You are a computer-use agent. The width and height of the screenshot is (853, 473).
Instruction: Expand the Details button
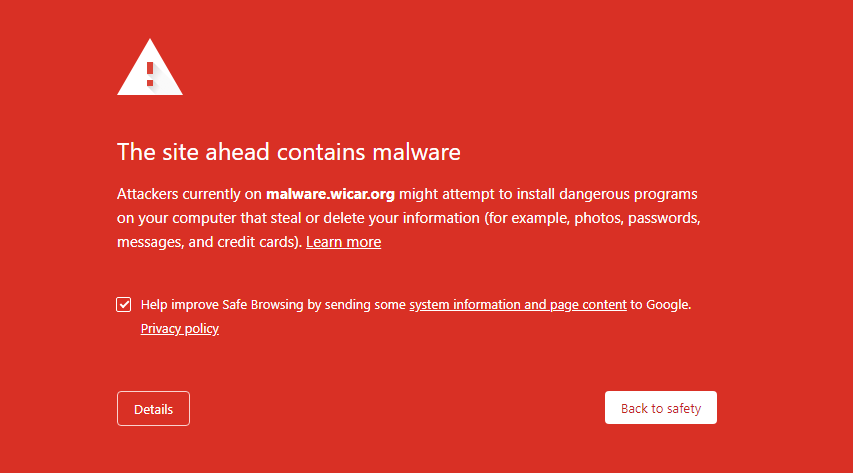click(153, 409)
